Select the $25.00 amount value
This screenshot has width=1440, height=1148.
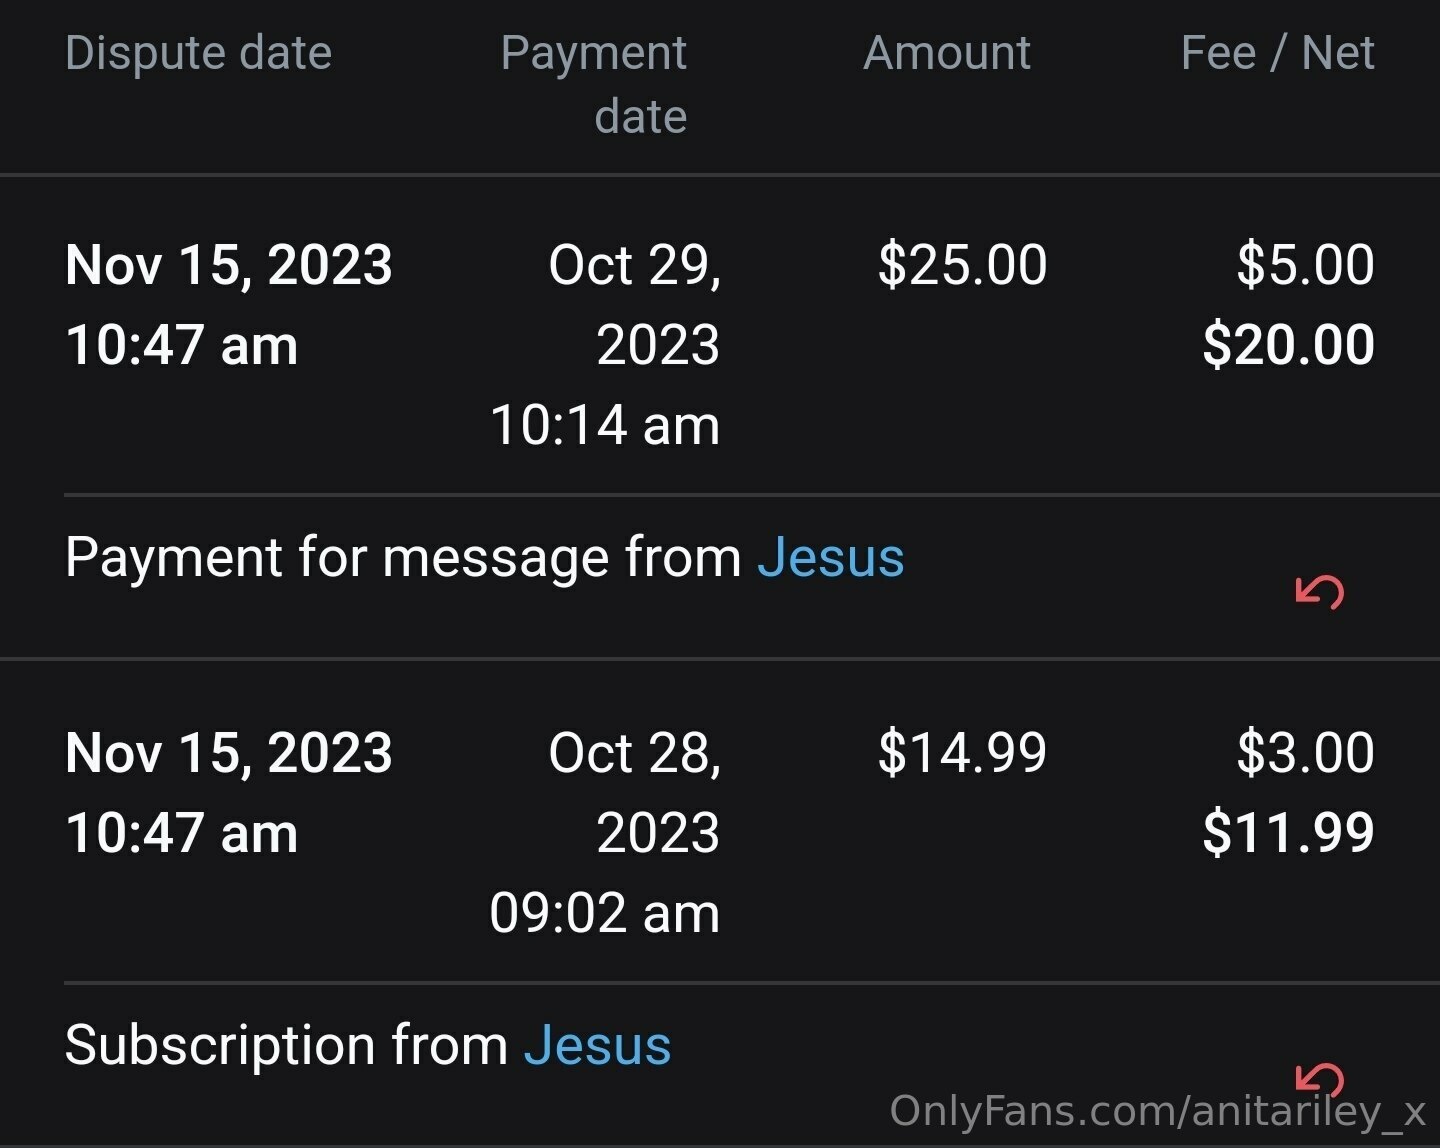pos(962,265)
